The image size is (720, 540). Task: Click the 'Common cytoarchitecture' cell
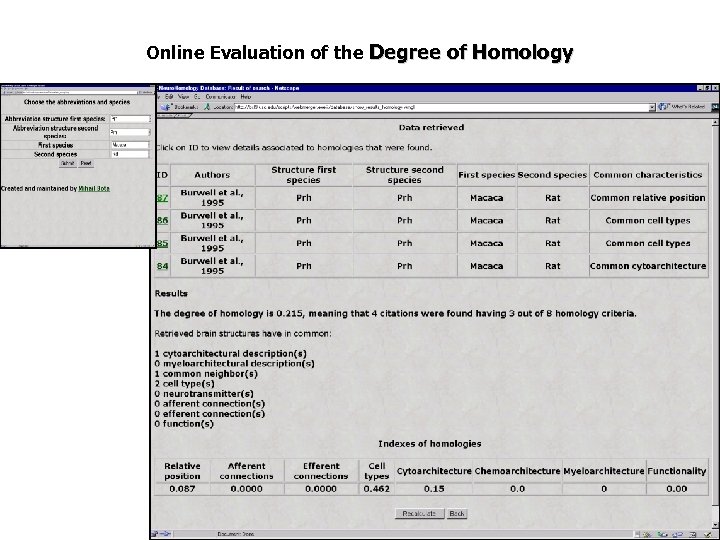click(648, 266)
